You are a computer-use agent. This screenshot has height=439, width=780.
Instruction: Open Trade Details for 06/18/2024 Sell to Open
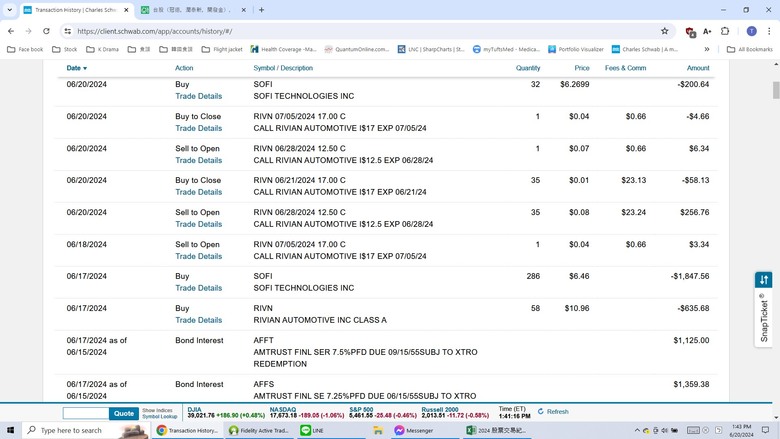click(198, 256)
